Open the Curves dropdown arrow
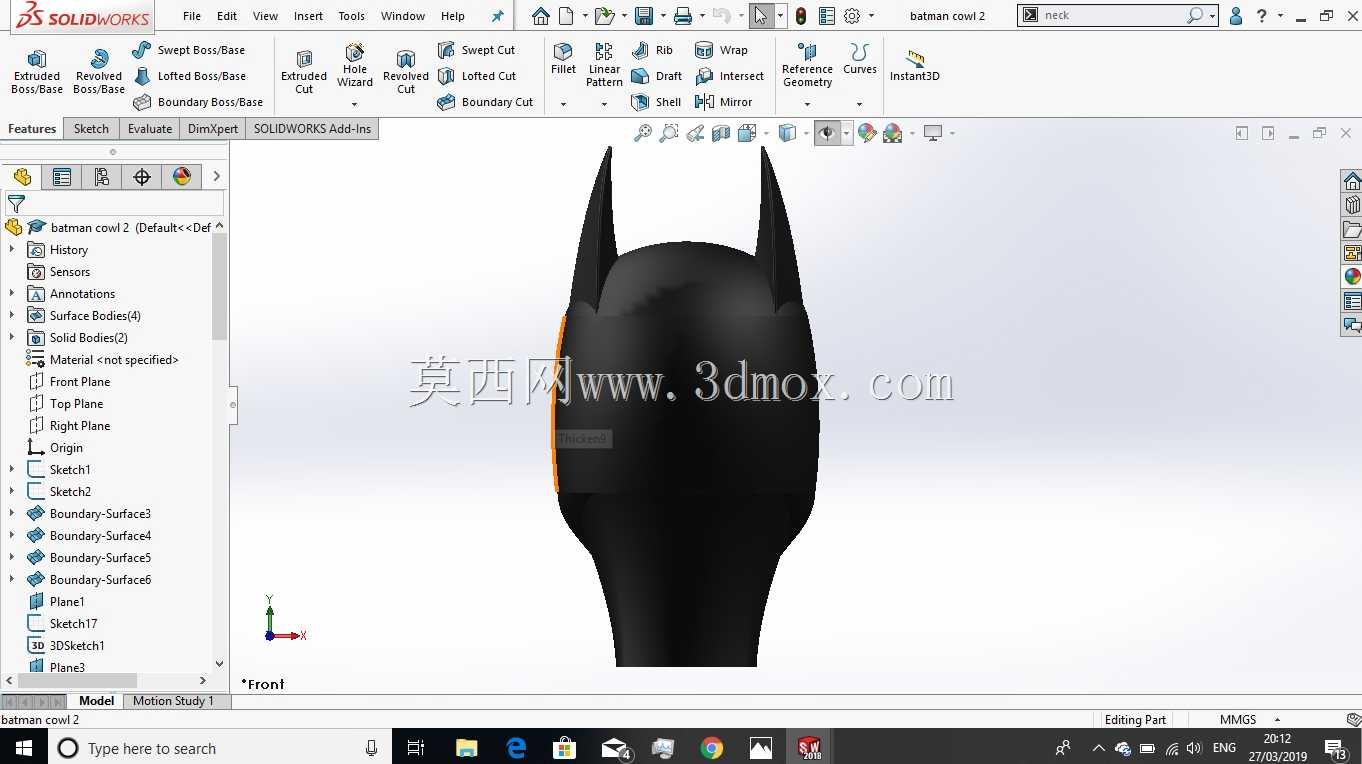Screen dimensions: 1362x764 859,104
